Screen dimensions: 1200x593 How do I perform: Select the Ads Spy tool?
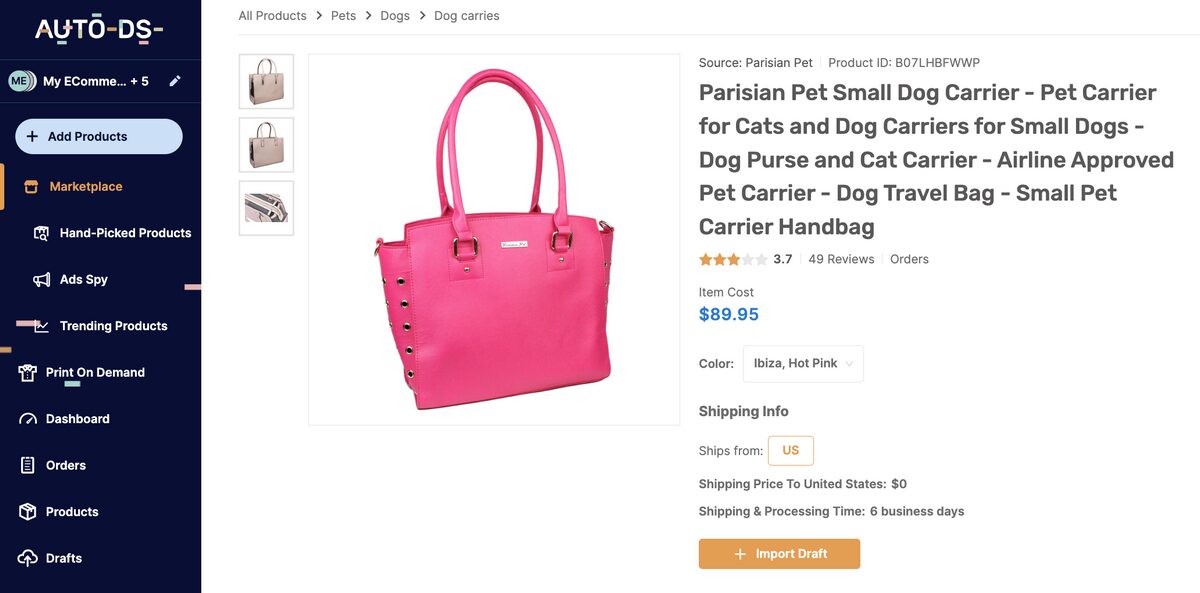click(x=84, y=279)
